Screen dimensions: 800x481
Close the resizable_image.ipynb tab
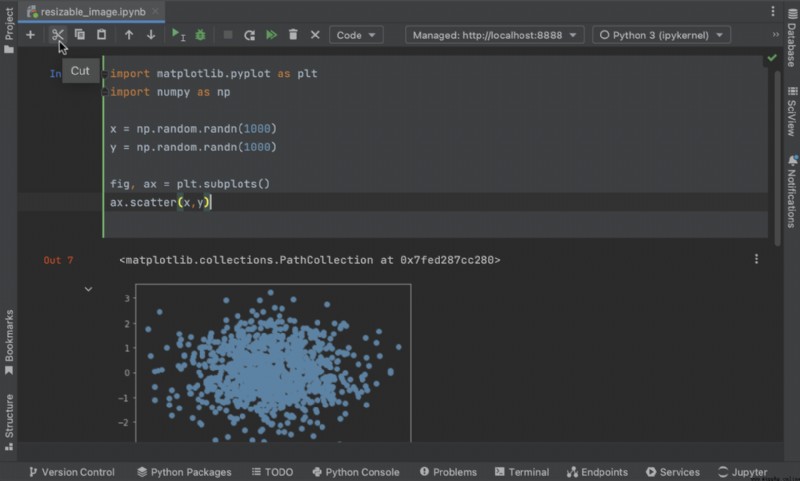tap(155, 11)
